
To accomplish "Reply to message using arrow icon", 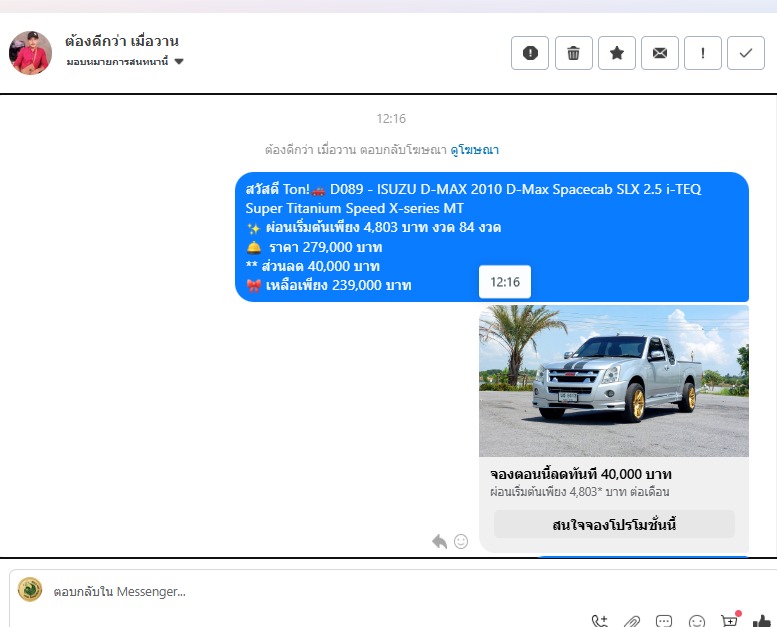I will point(440,541).
